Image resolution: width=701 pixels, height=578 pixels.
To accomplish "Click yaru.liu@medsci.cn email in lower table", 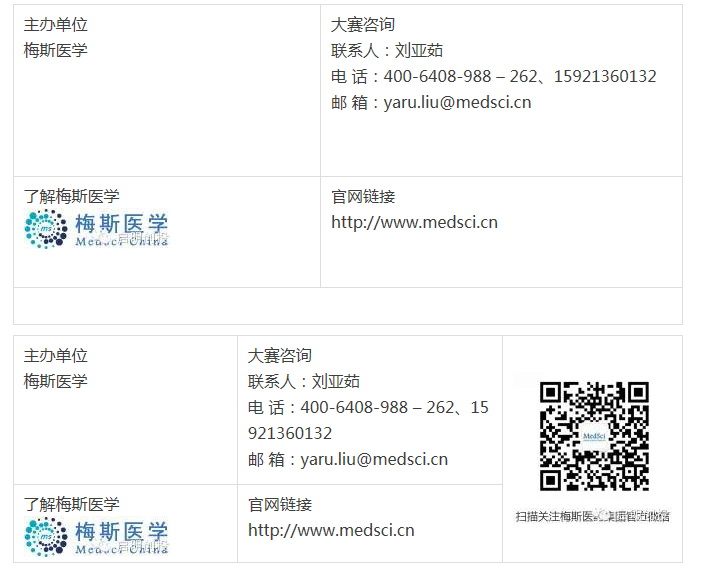I will coord(374,459).
